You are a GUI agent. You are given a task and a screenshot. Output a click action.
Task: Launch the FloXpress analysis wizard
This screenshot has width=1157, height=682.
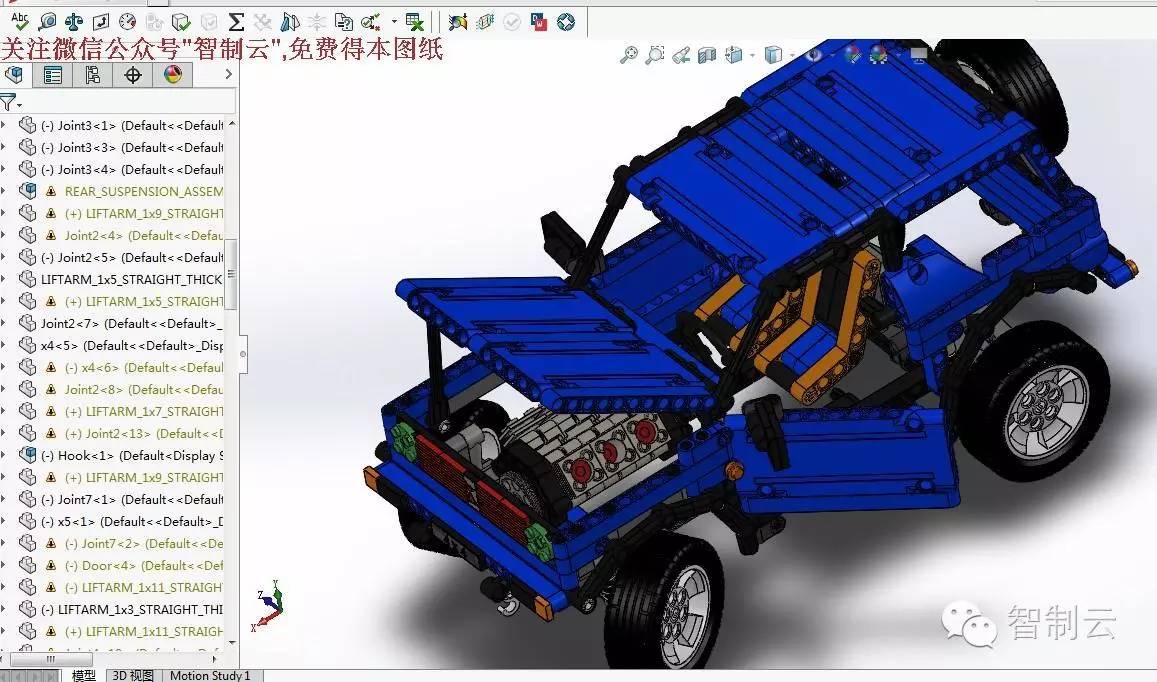tap(485, 21)
